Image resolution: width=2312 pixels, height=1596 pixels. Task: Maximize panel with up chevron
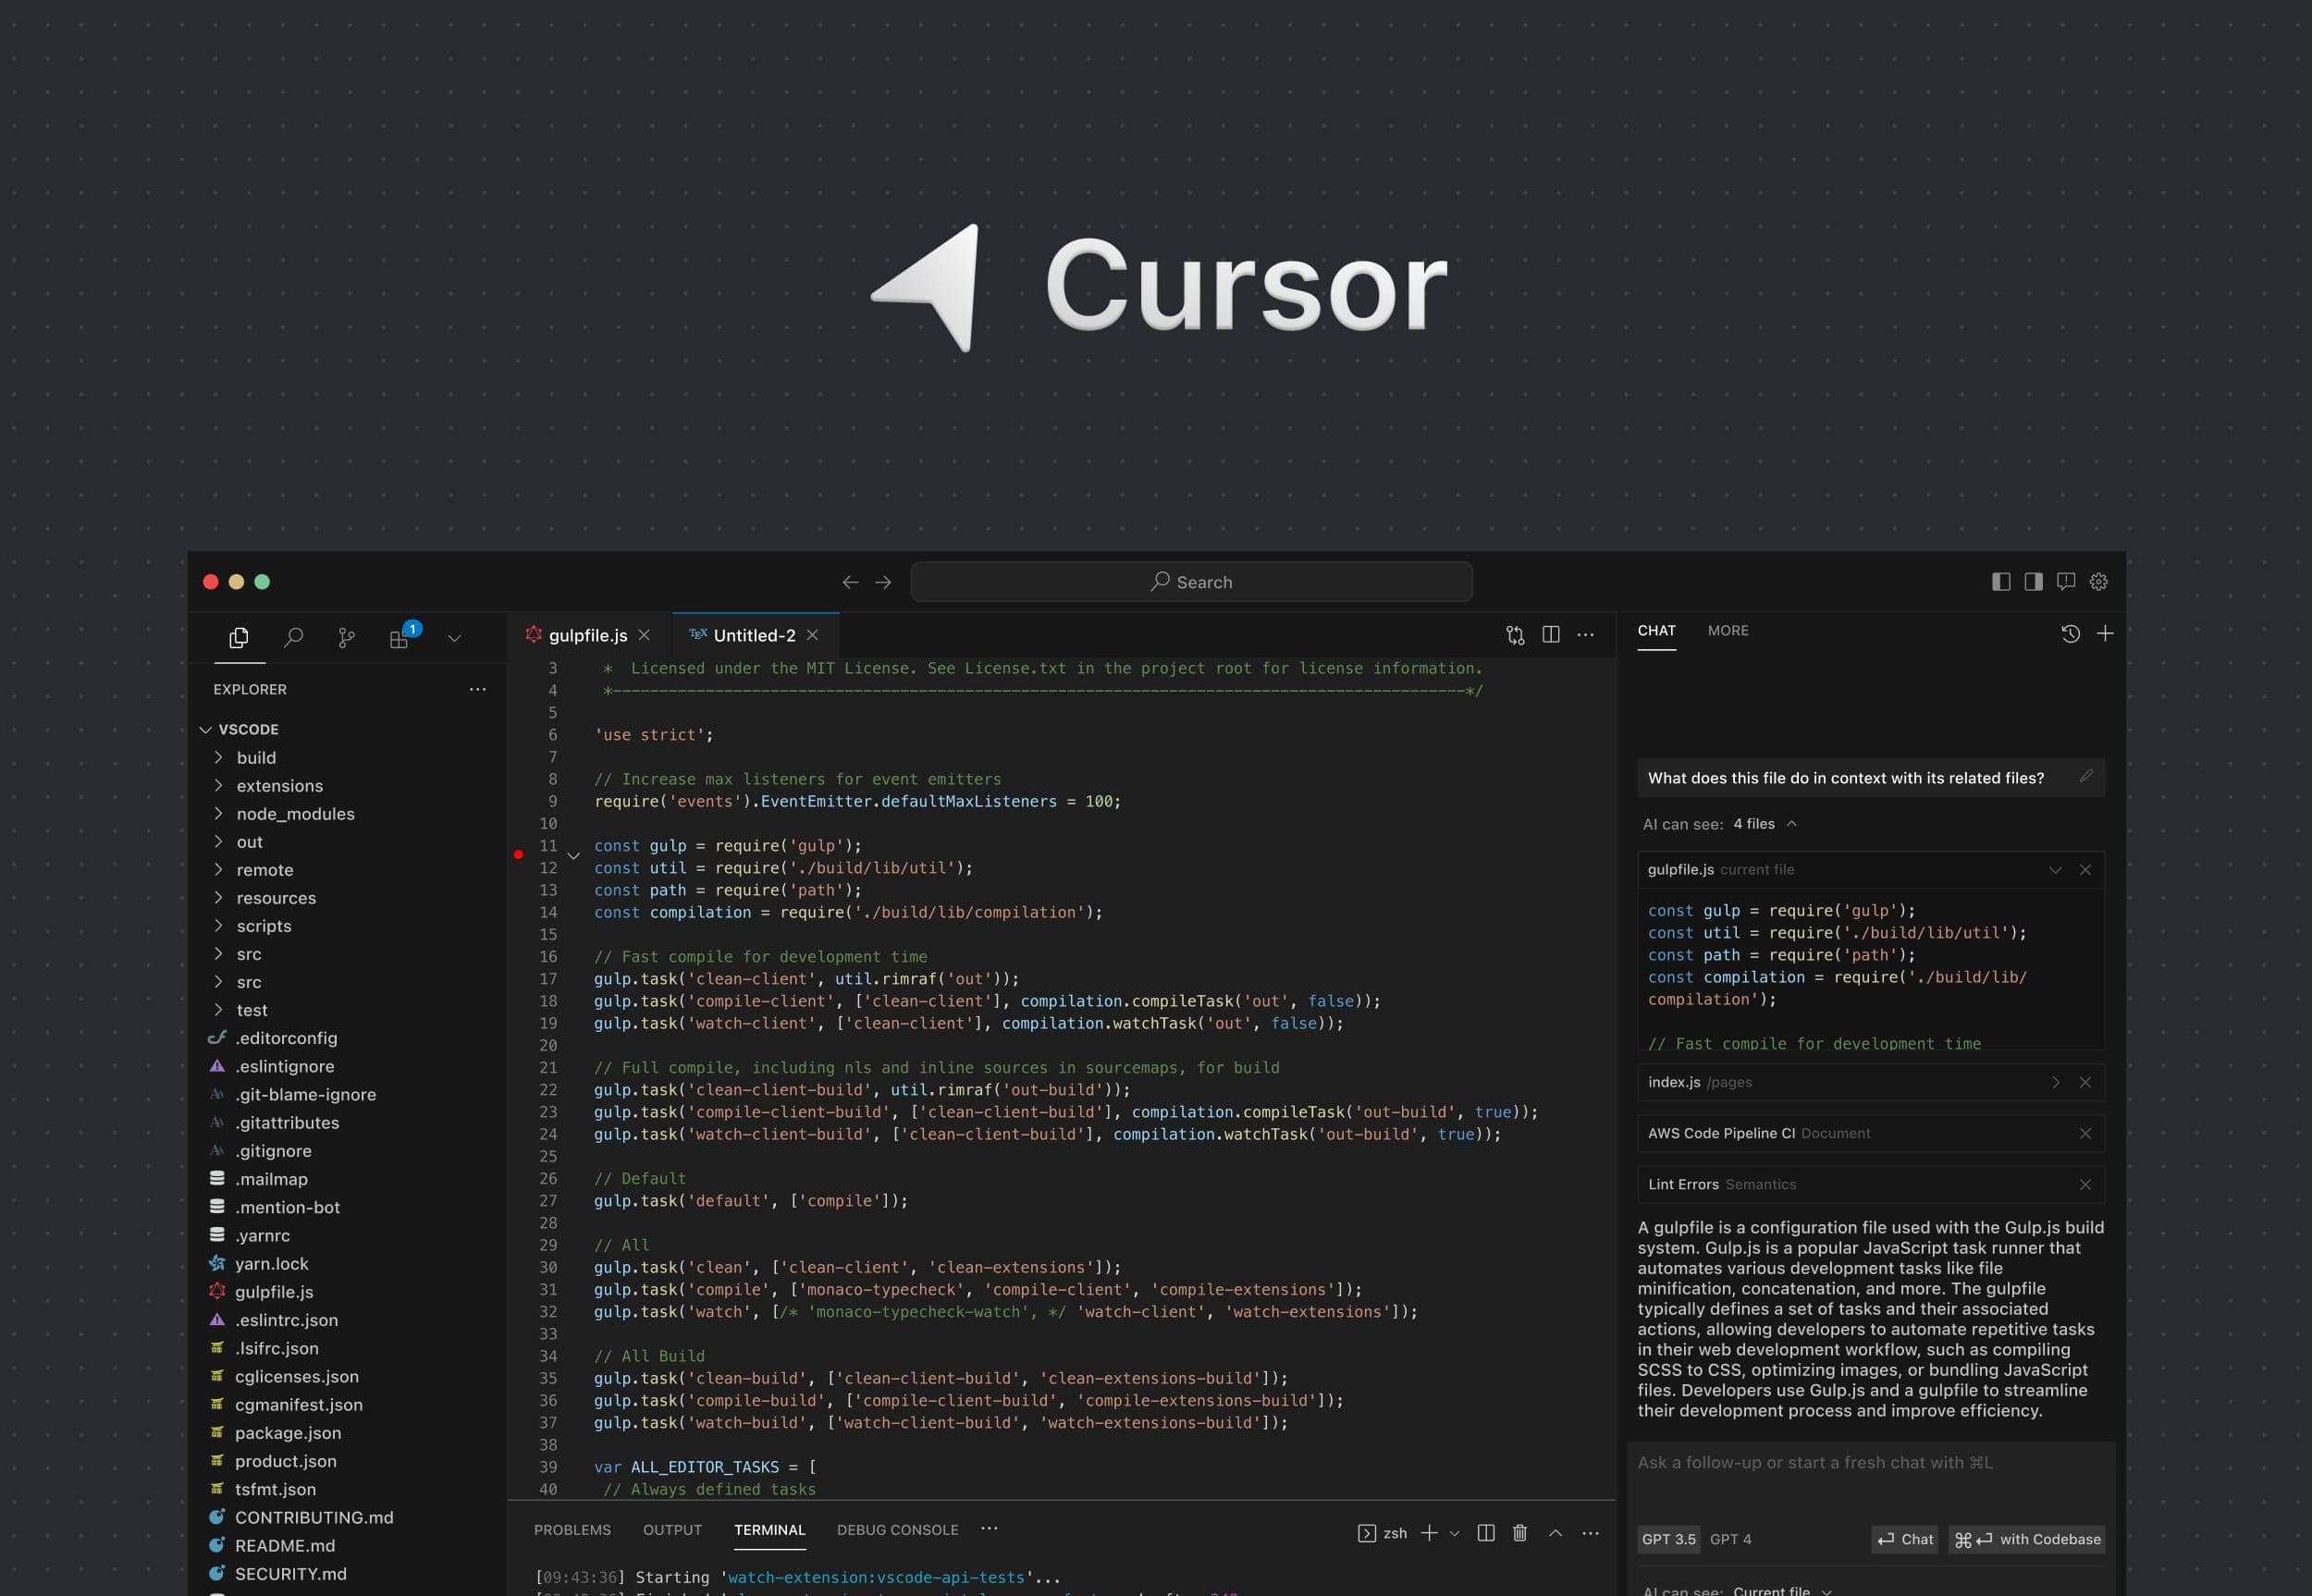(x=1555, y=1533)
